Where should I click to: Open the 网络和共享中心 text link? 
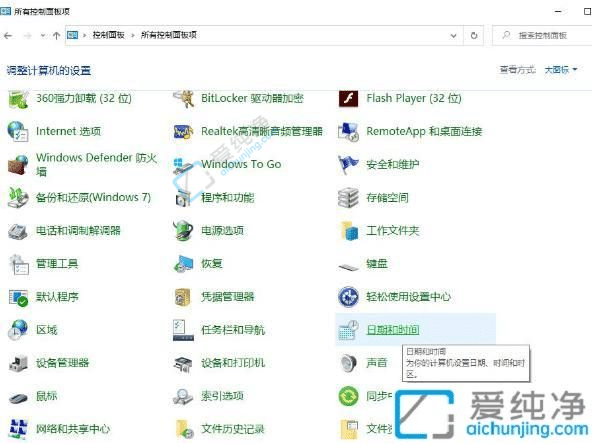pyautogui.click(x=73, y=429)
